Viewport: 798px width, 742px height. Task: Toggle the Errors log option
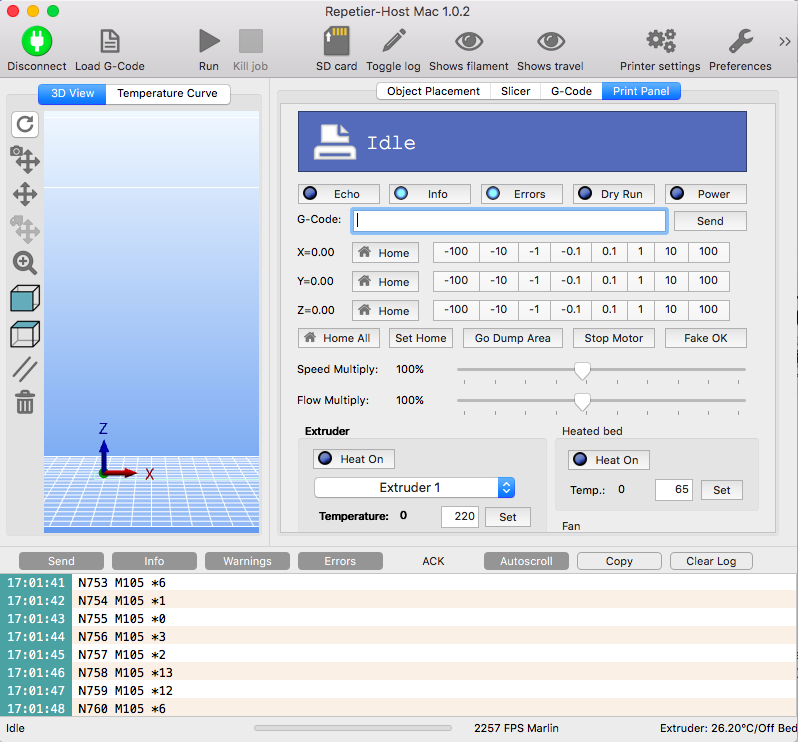522,194
